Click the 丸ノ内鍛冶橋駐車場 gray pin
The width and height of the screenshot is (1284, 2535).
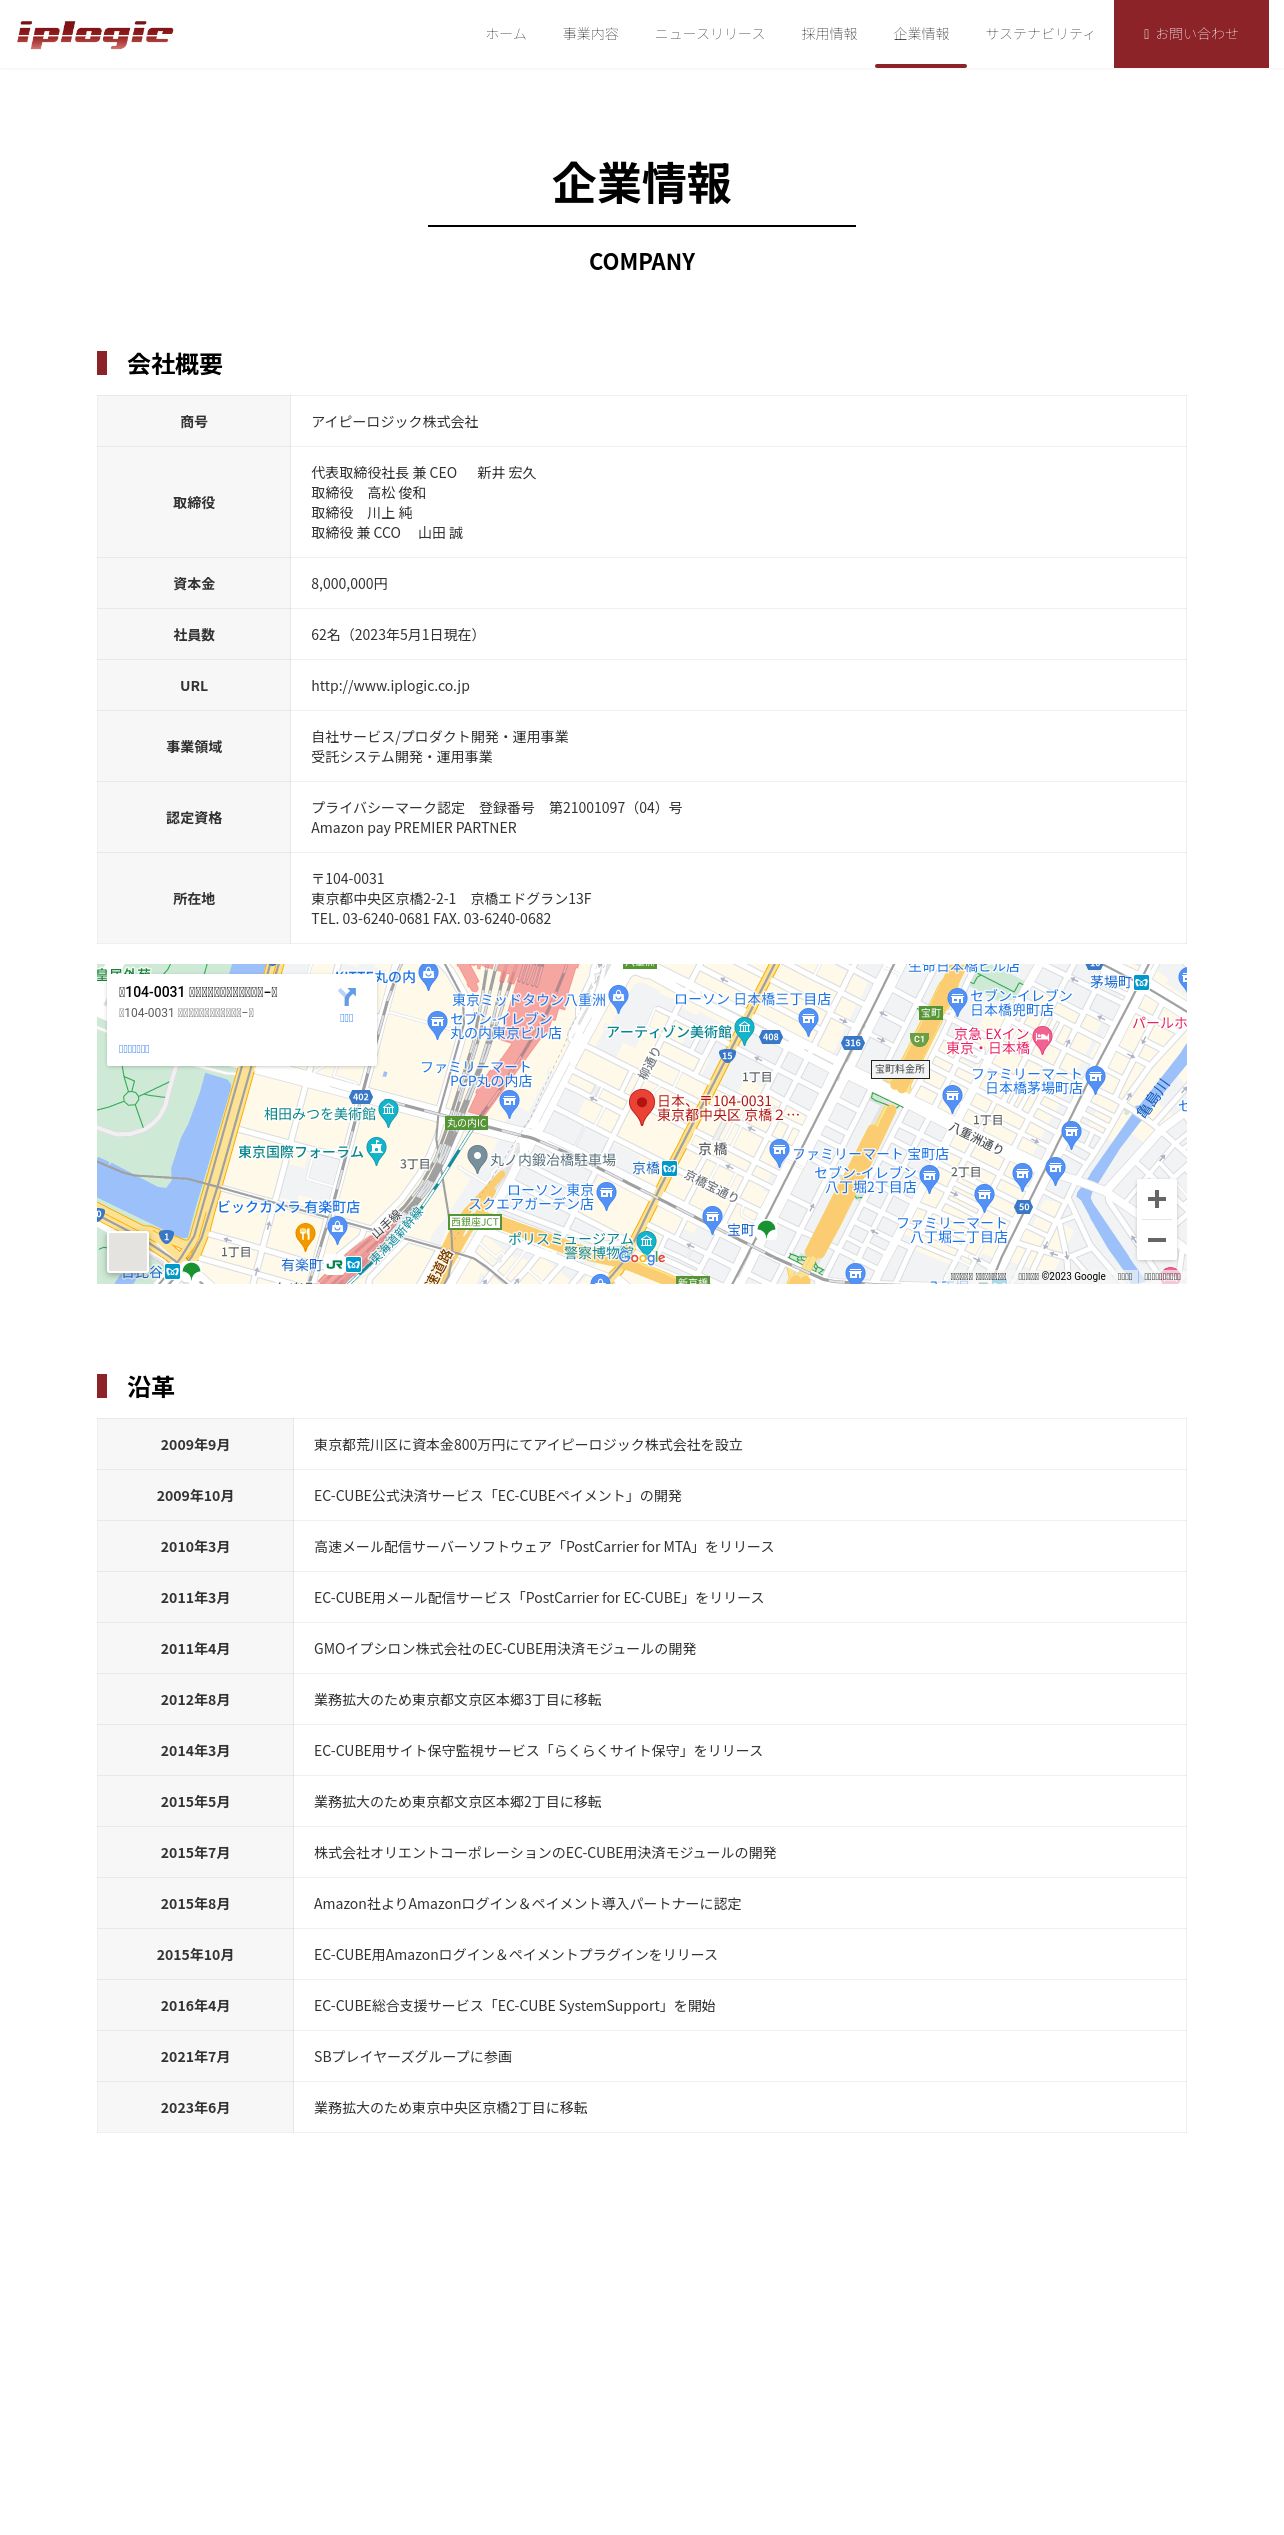point(478,1158)
